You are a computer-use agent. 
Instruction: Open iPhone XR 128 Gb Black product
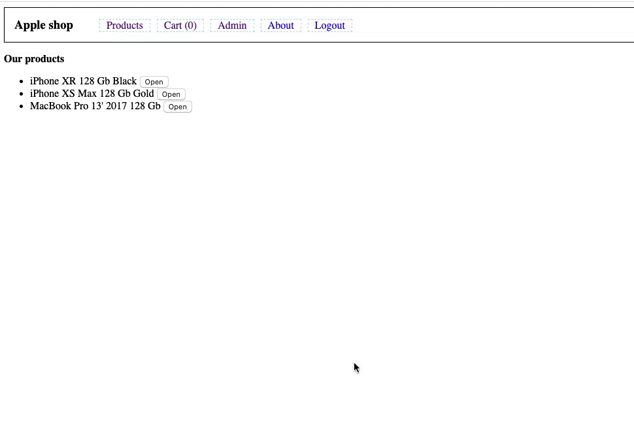(154, 82)
